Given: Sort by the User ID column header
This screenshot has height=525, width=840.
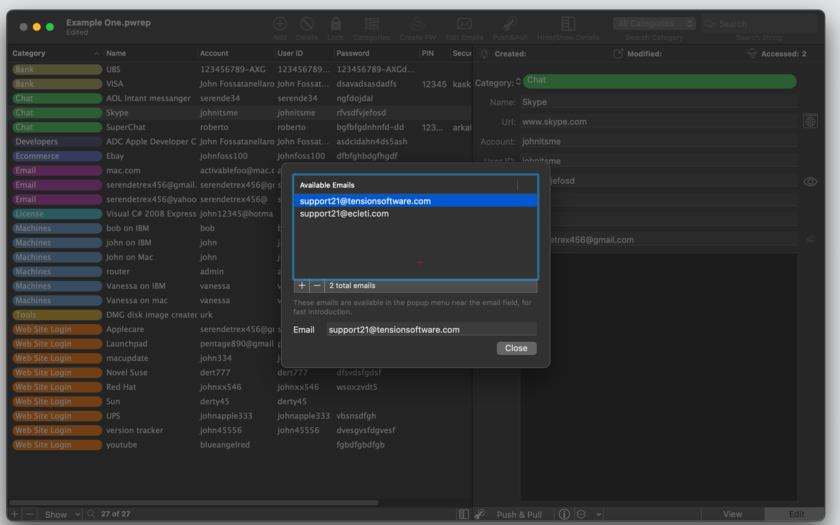Looking at the screenshot, I should (304, 53).
